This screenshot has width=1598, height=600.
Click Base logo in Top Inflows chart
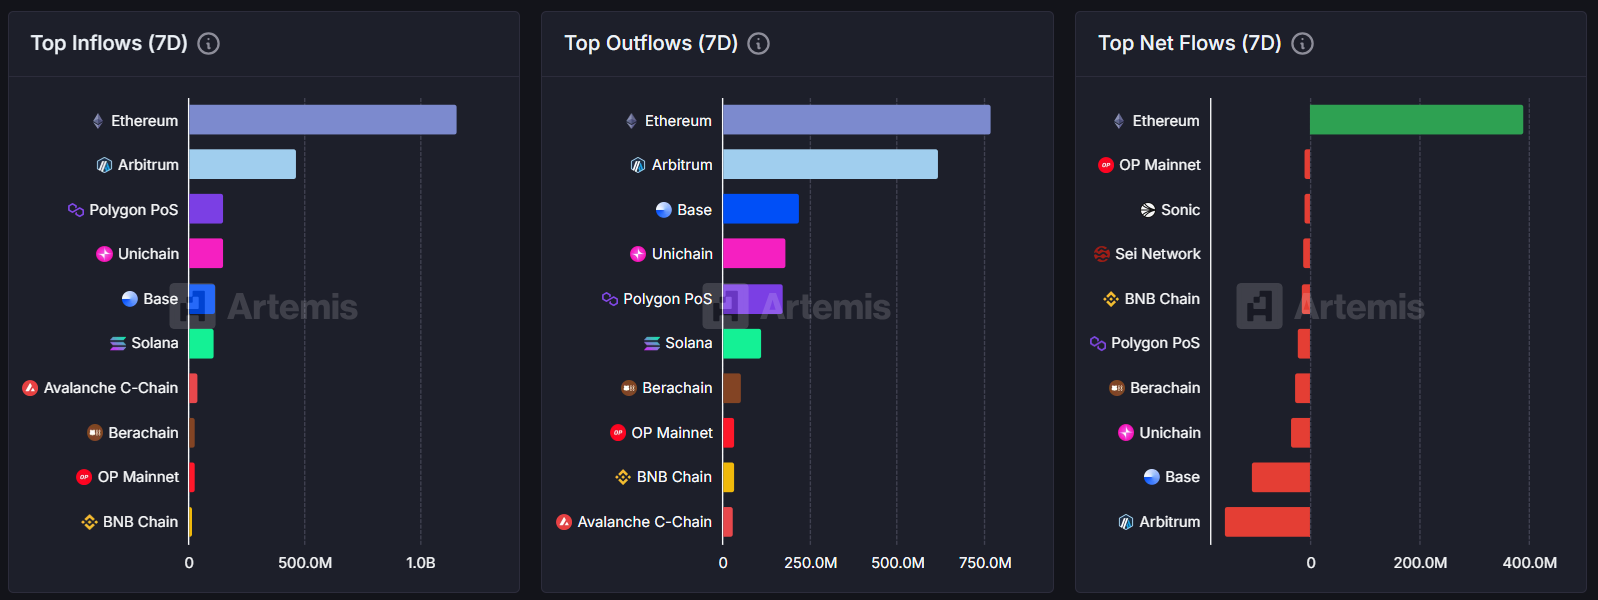point(130,299)
